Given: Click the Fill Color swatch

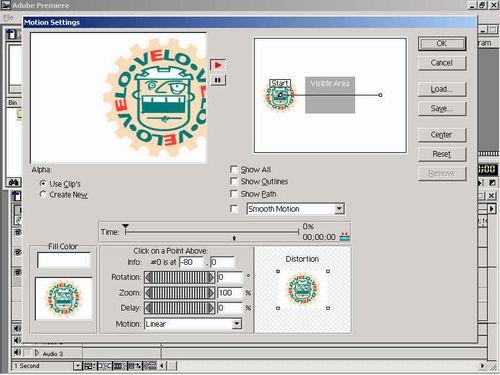Looking at the screenshot, I should point(64,260).
